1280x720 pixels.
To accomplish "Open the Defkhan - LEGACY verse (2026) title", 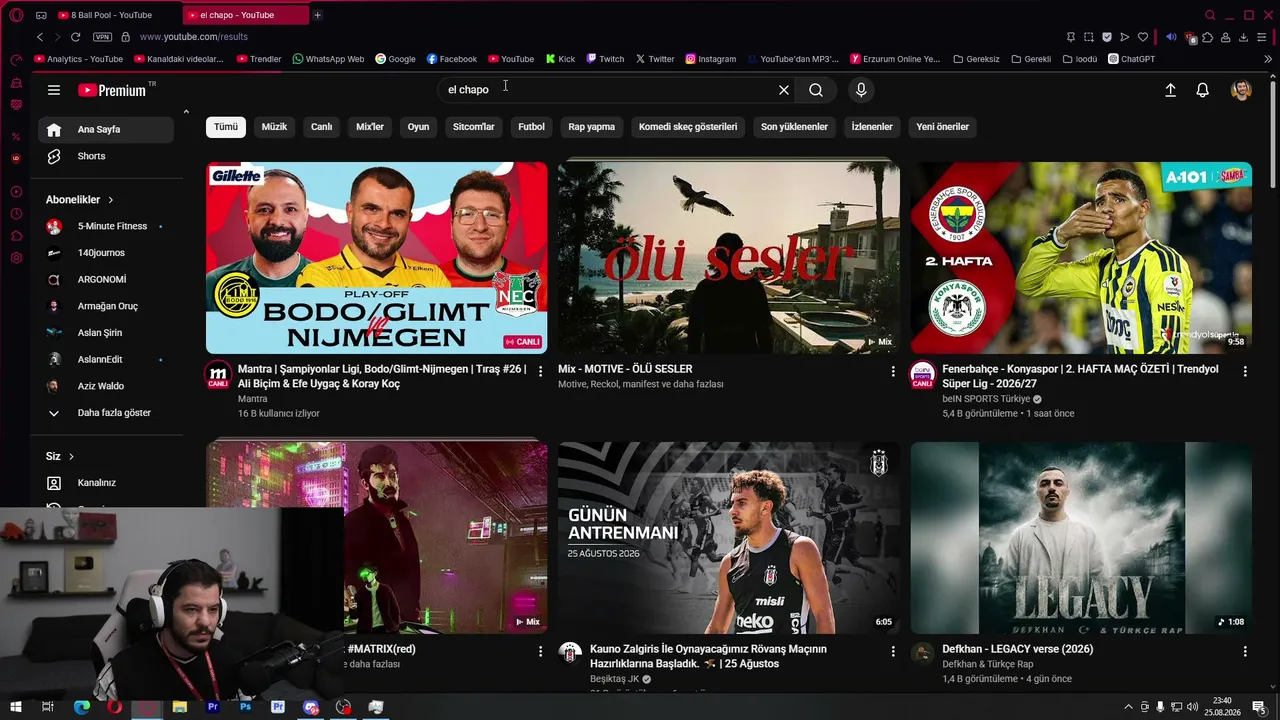I will coord(1018,649).
